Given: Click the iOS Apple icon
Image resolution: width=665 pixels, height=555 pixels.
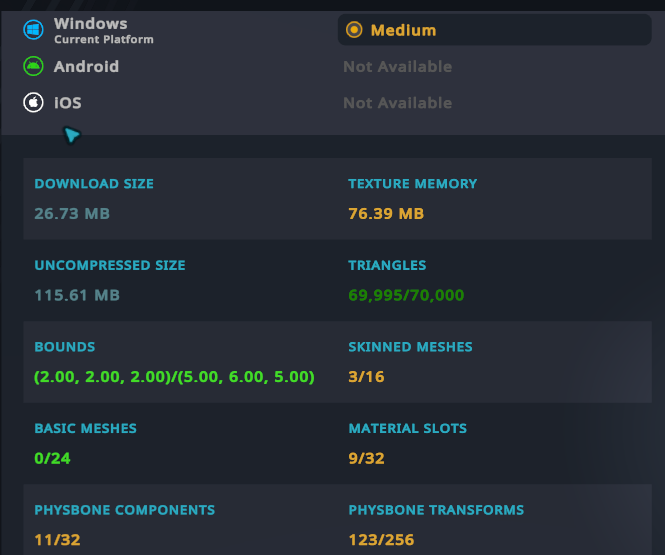Looking at the screenshot, I should tap(33, 102).
